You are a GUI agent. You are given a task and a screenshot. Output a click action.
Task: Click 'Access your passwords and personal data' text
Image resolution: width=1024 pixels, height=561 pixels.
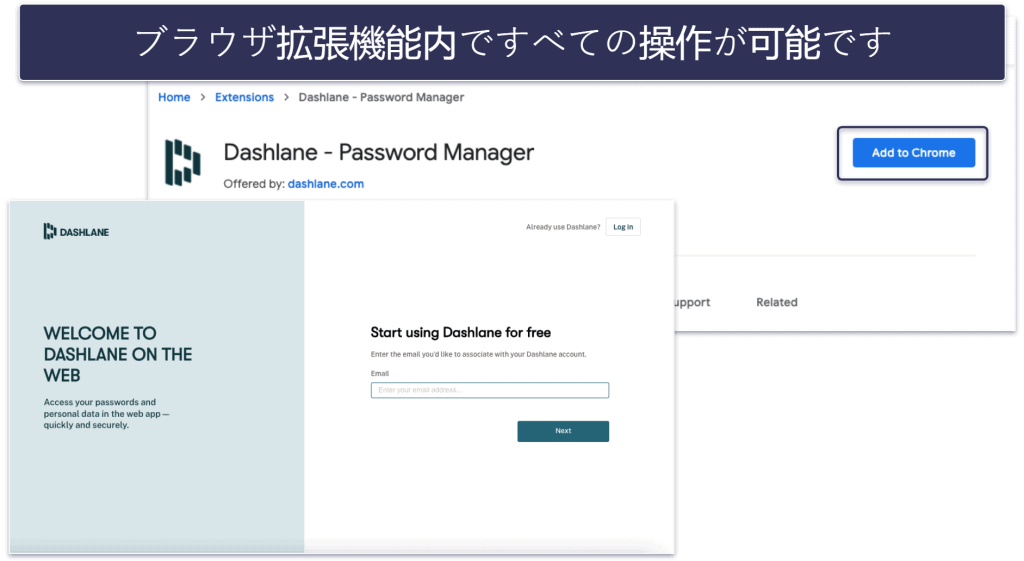pyautogui.click(x=106, y=413)
